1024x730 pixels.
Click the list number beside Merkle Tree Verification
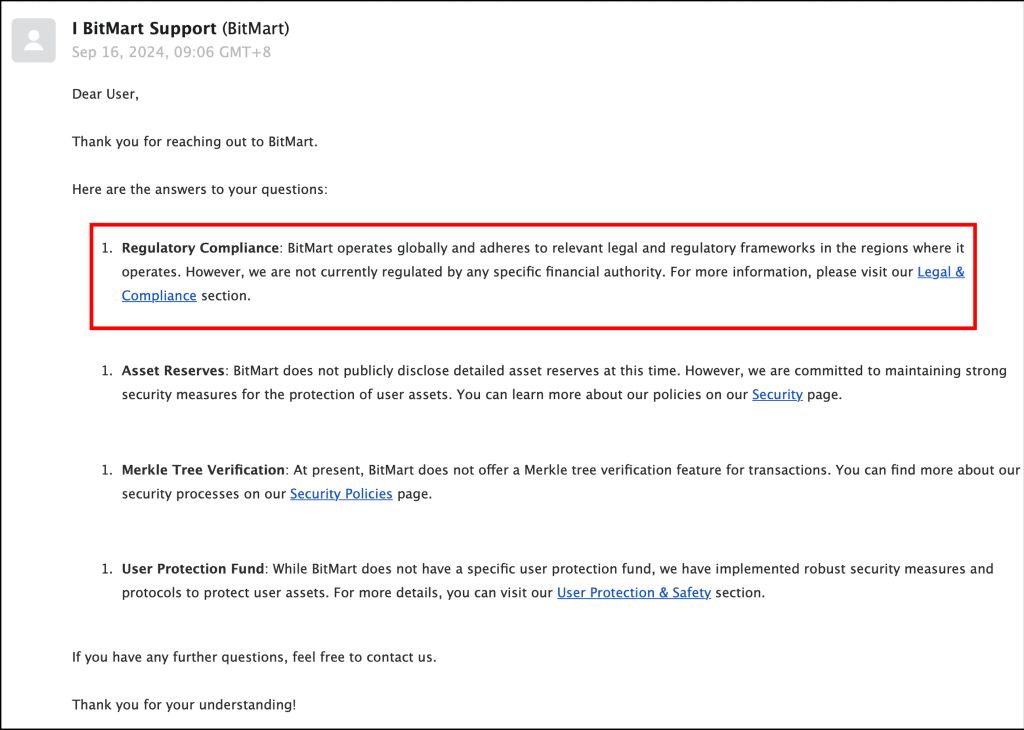(107, 470)
